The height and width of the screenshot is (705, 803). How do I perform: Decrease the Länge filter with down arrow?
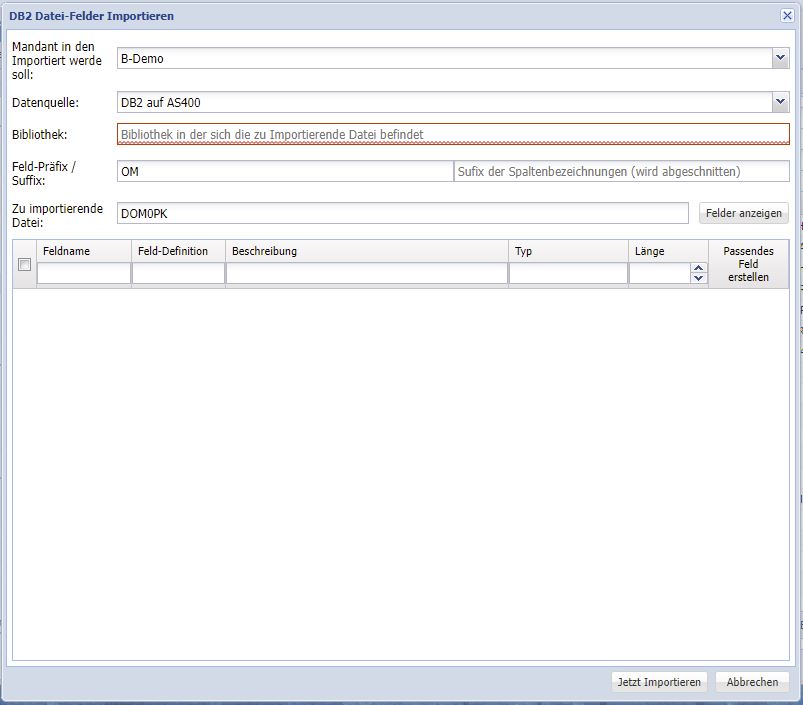(x=698, y=279)
